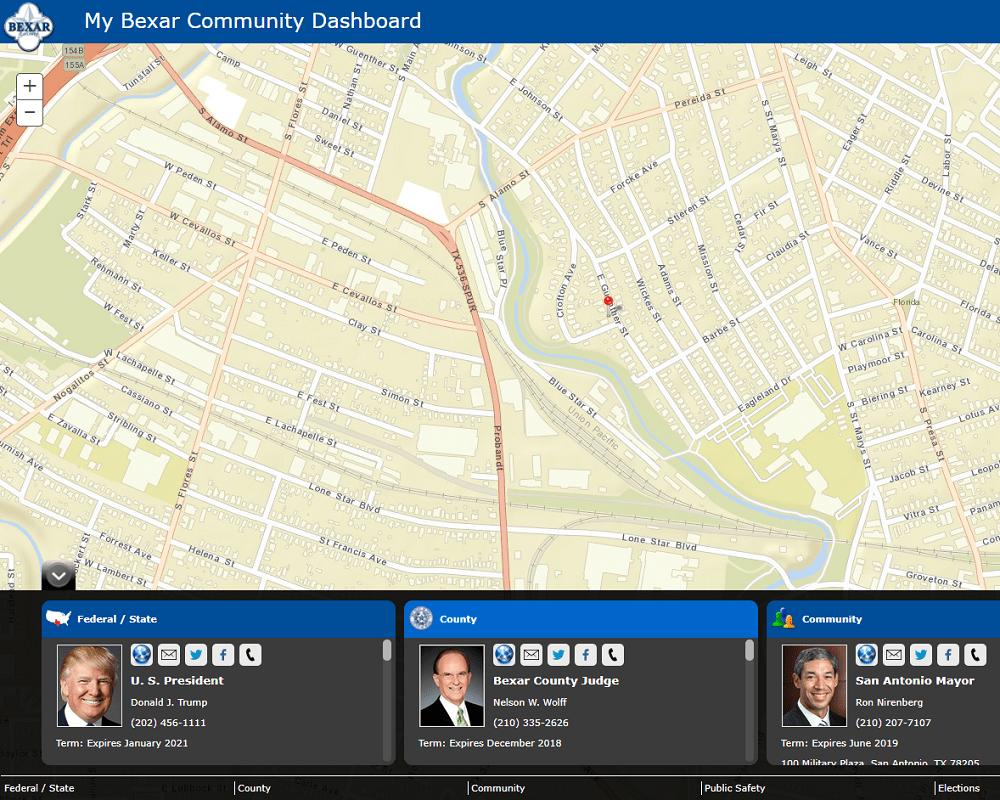Screen dimensions: 1000x800
Task: Open Ron Nirenberg's Facebook page
Action: click(947, 655)
